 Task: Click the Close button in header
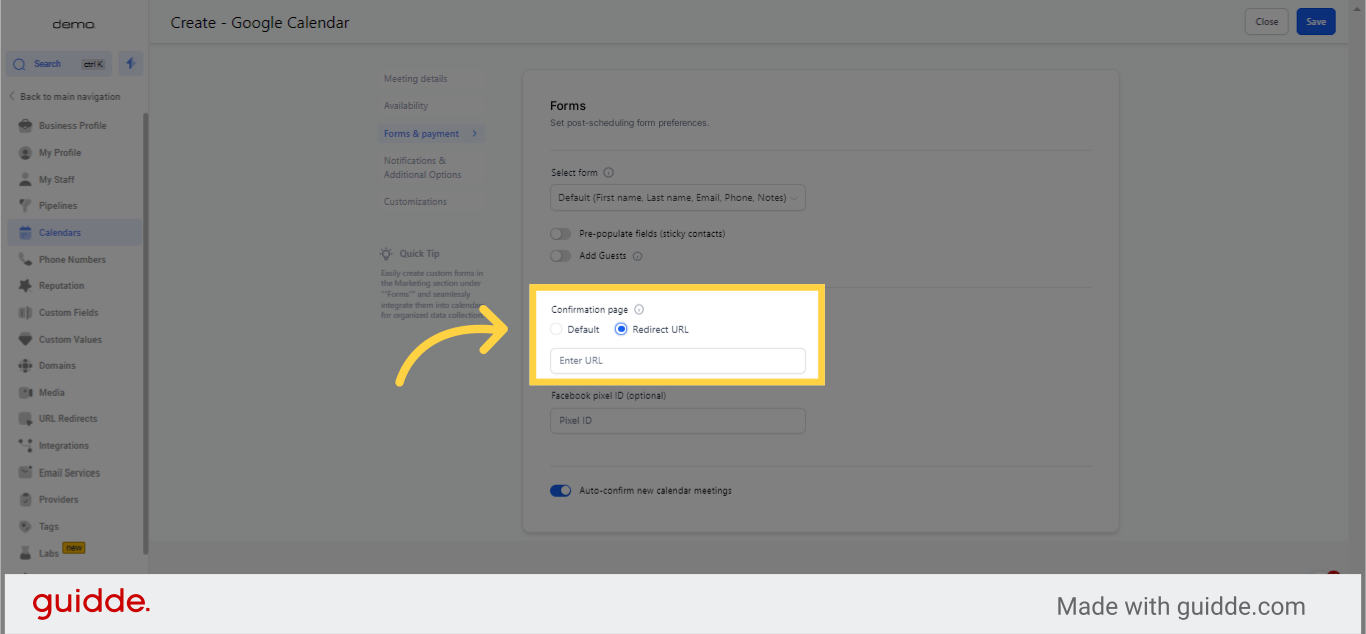1266,22
